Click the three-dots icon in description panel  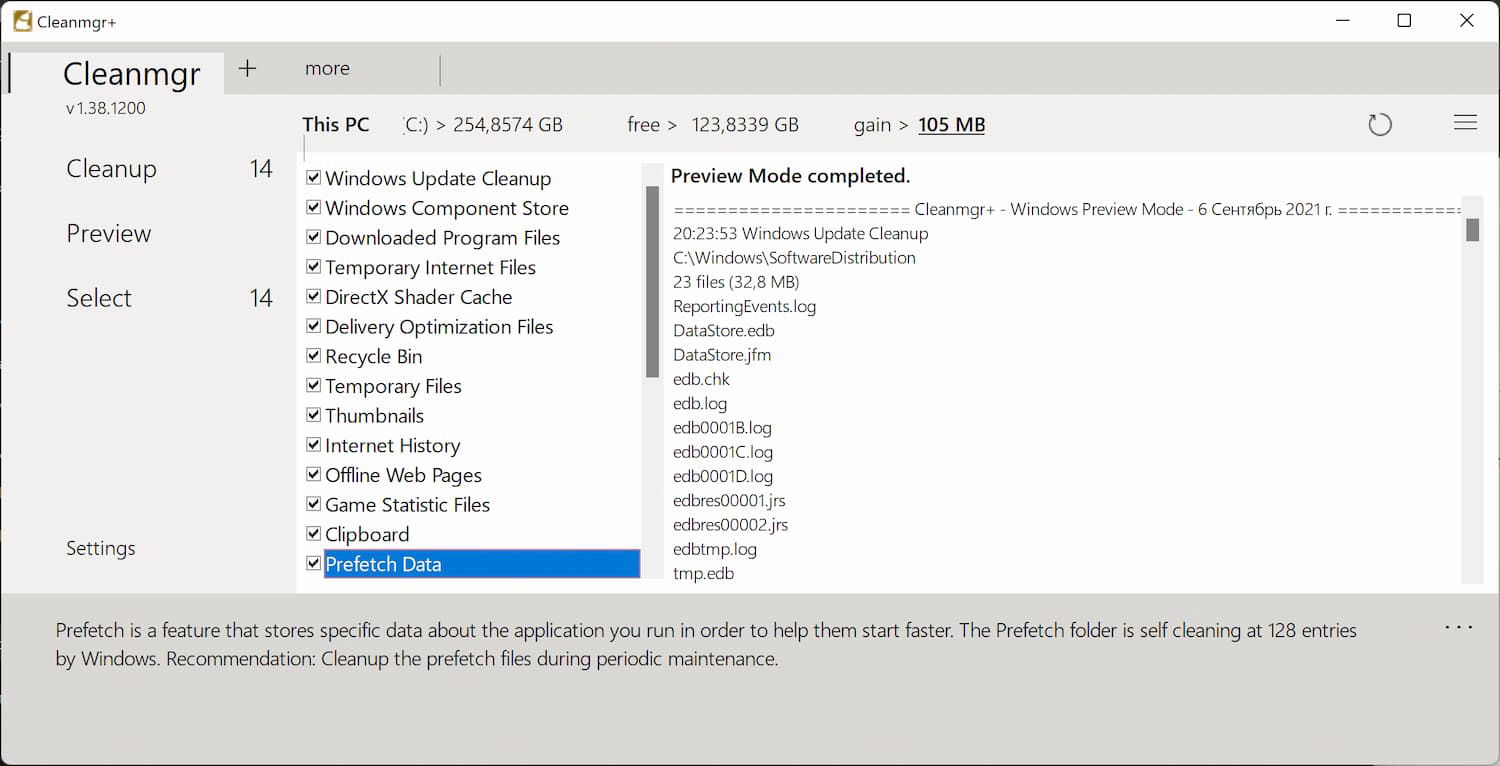pyautogui.click(x=1458, y=628)
